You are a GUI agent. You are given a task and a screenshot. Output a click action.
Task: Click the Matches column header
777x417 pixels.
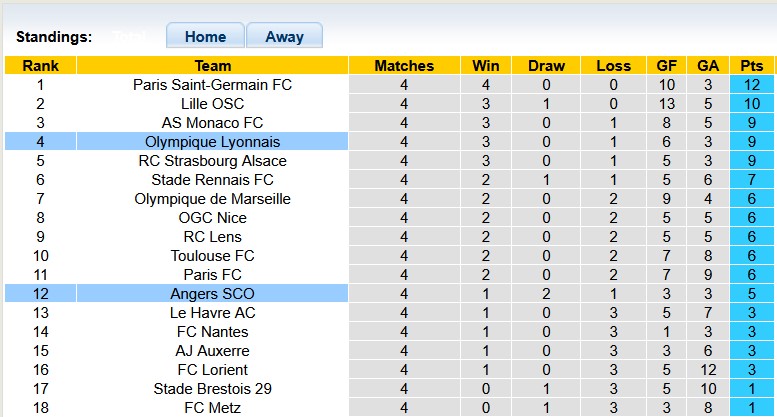(x=404, y=66)
